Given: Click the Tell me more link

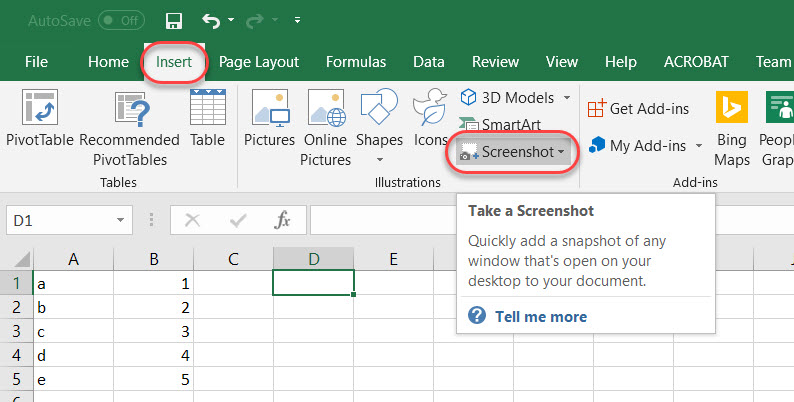Looking at the screenshot, I should coord(541,316).
